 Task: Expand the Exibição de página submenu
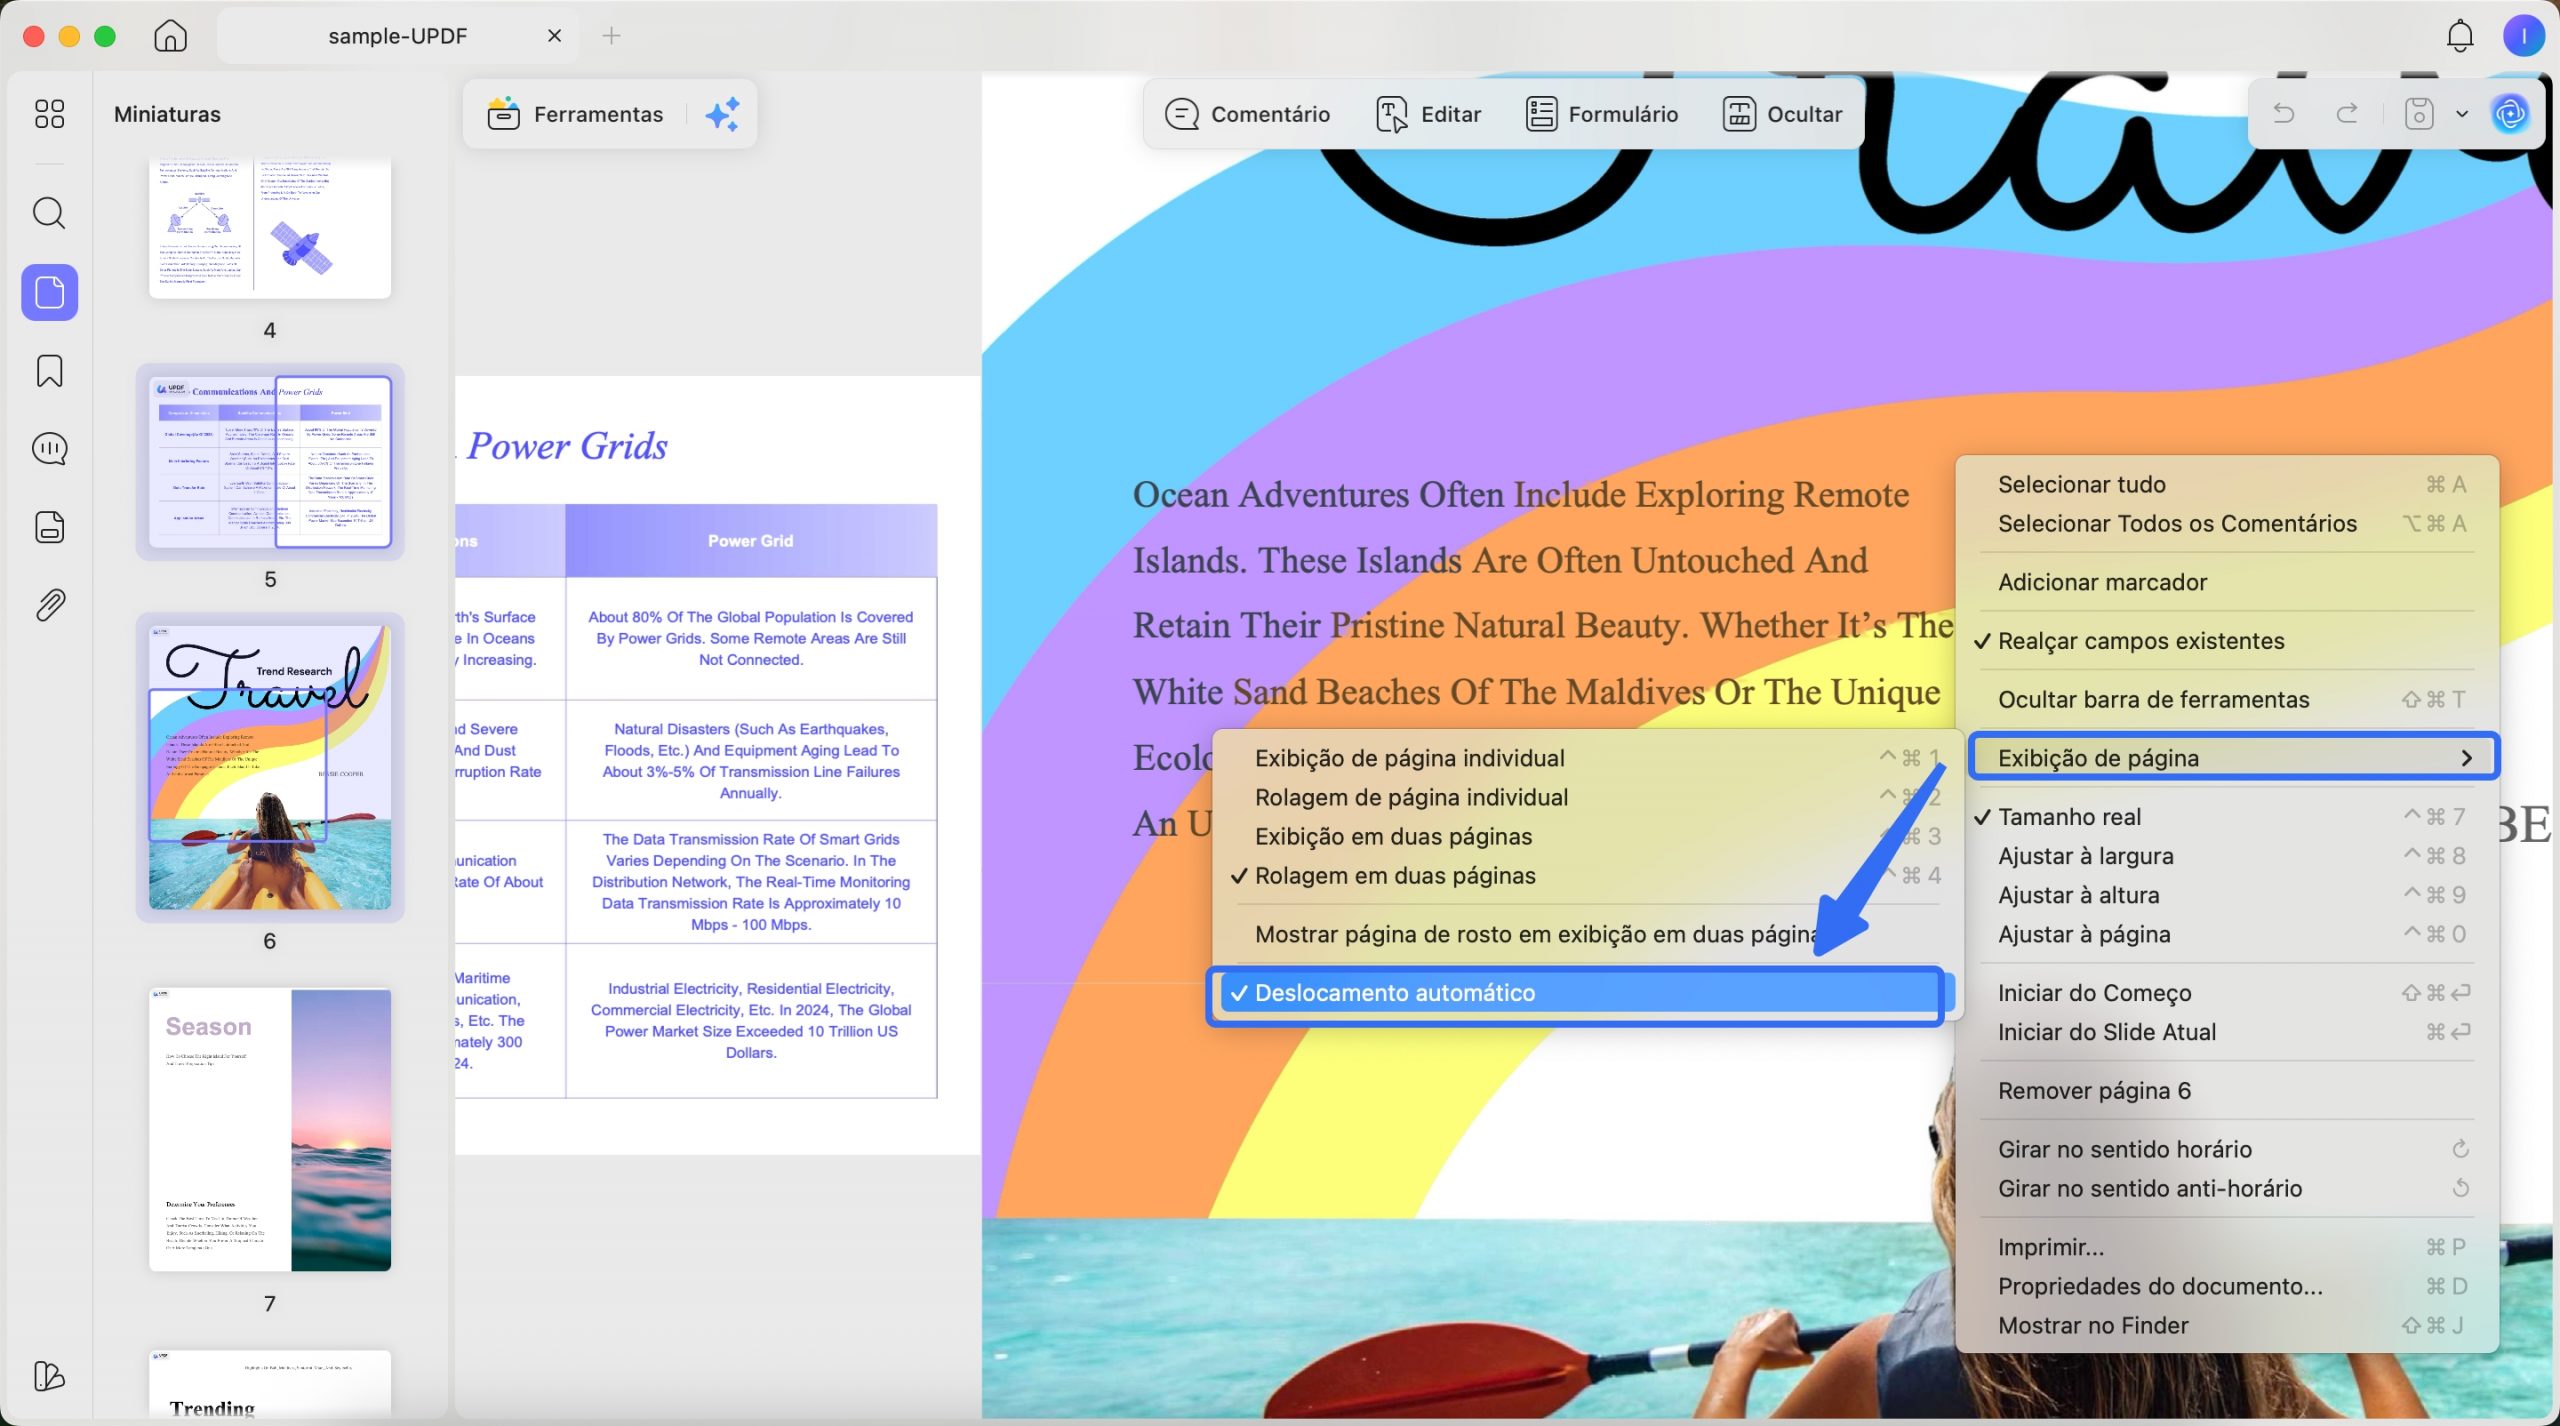click(x=2233, y=757)
